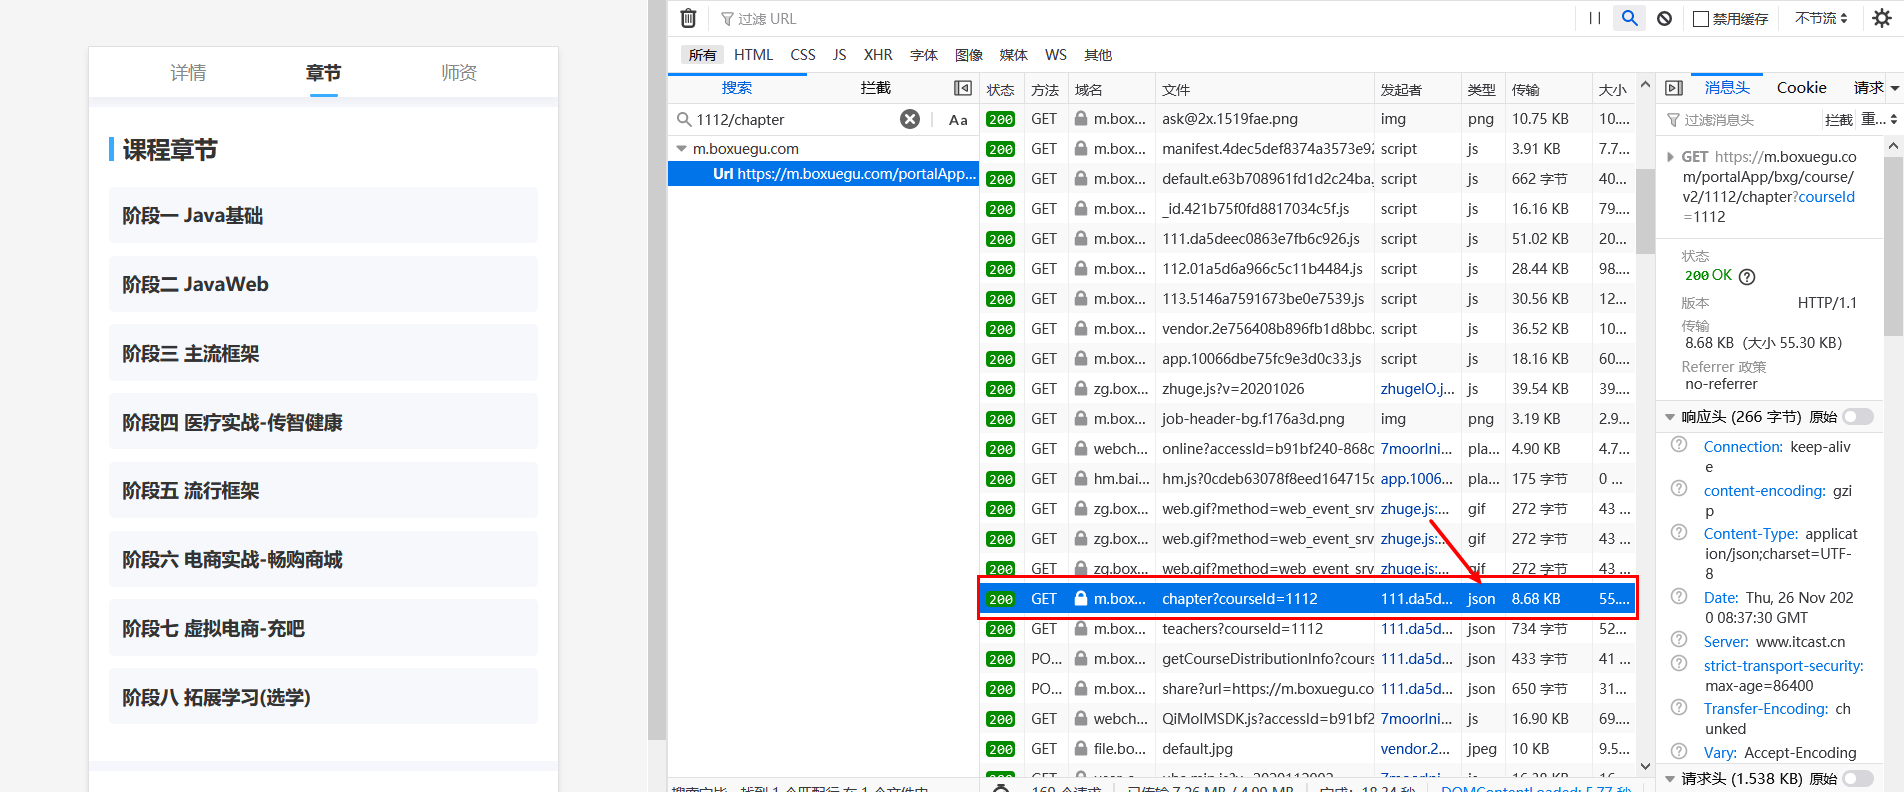The width and height of the screenshot is (1904, 792).
Task: Collapse the m.boxuegu.com search result tree
Action: [682, 149]
